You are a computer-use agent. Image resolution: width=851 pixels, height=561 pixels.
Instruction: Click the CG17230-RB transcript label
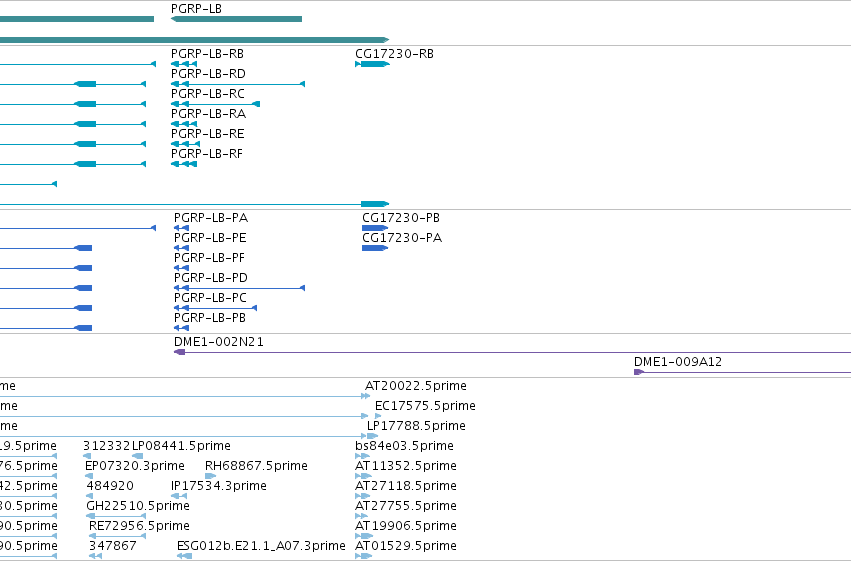tap(395, 54)
